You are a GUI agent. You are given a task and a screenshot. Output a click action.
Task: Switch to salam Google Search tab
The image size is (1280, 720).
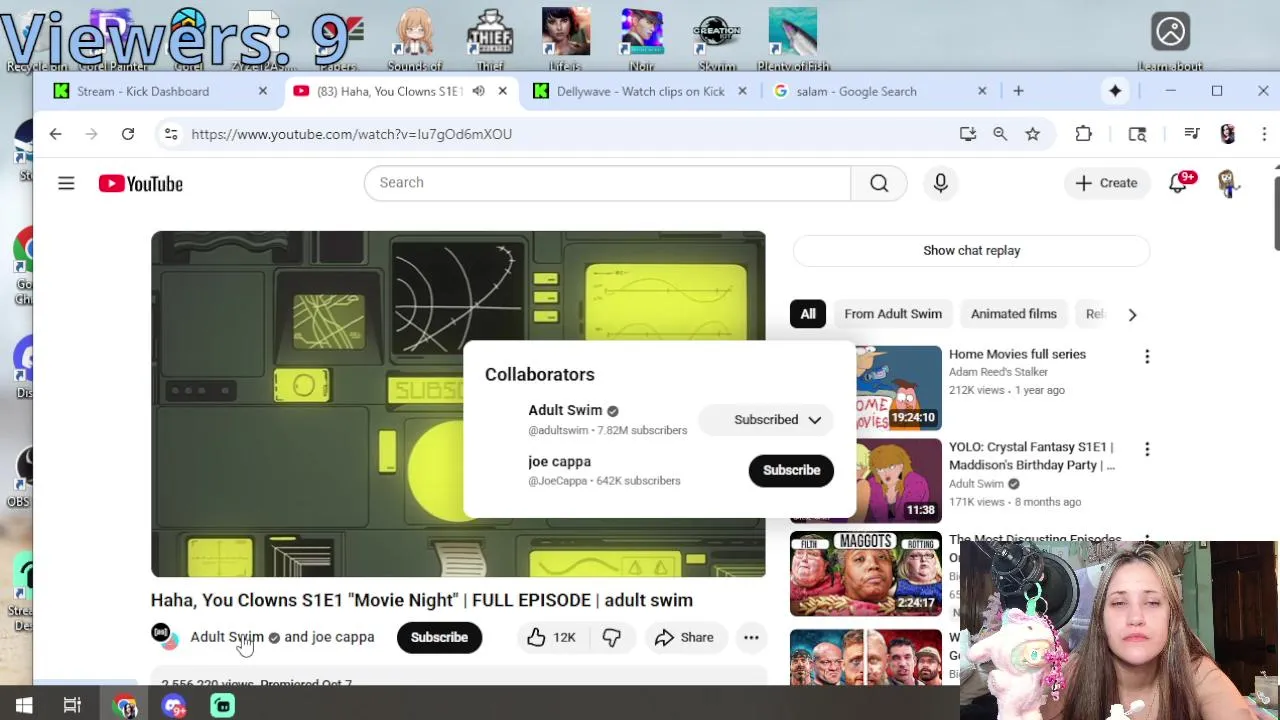pyautogui.click(x=856, y=91)
